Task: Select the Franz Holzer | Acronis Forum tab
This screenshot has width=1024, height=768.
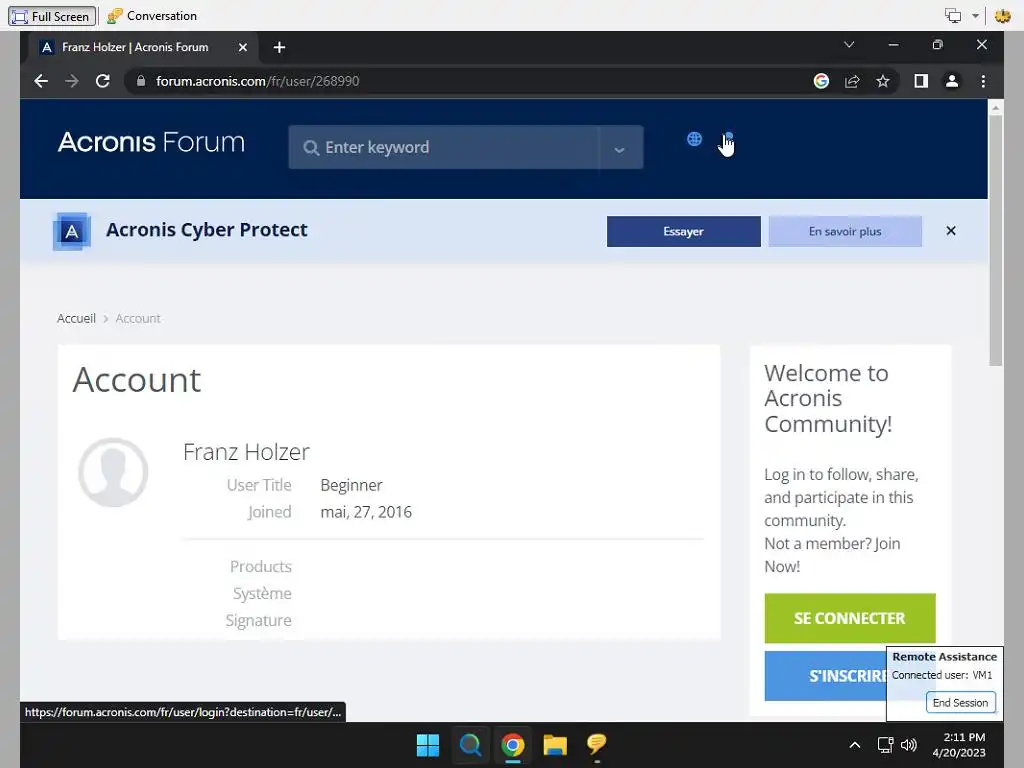Action: [135, 47]
